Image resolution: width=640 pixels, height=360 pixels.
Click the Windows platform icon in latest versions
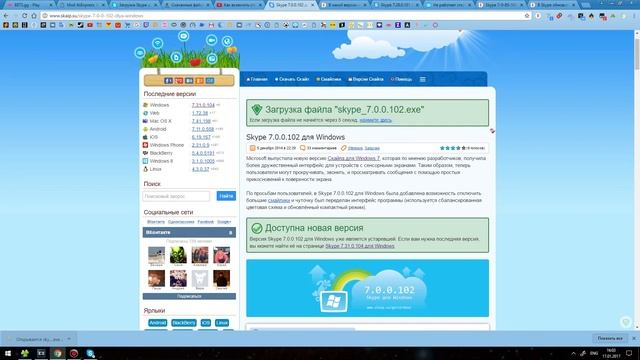point(145,105)
